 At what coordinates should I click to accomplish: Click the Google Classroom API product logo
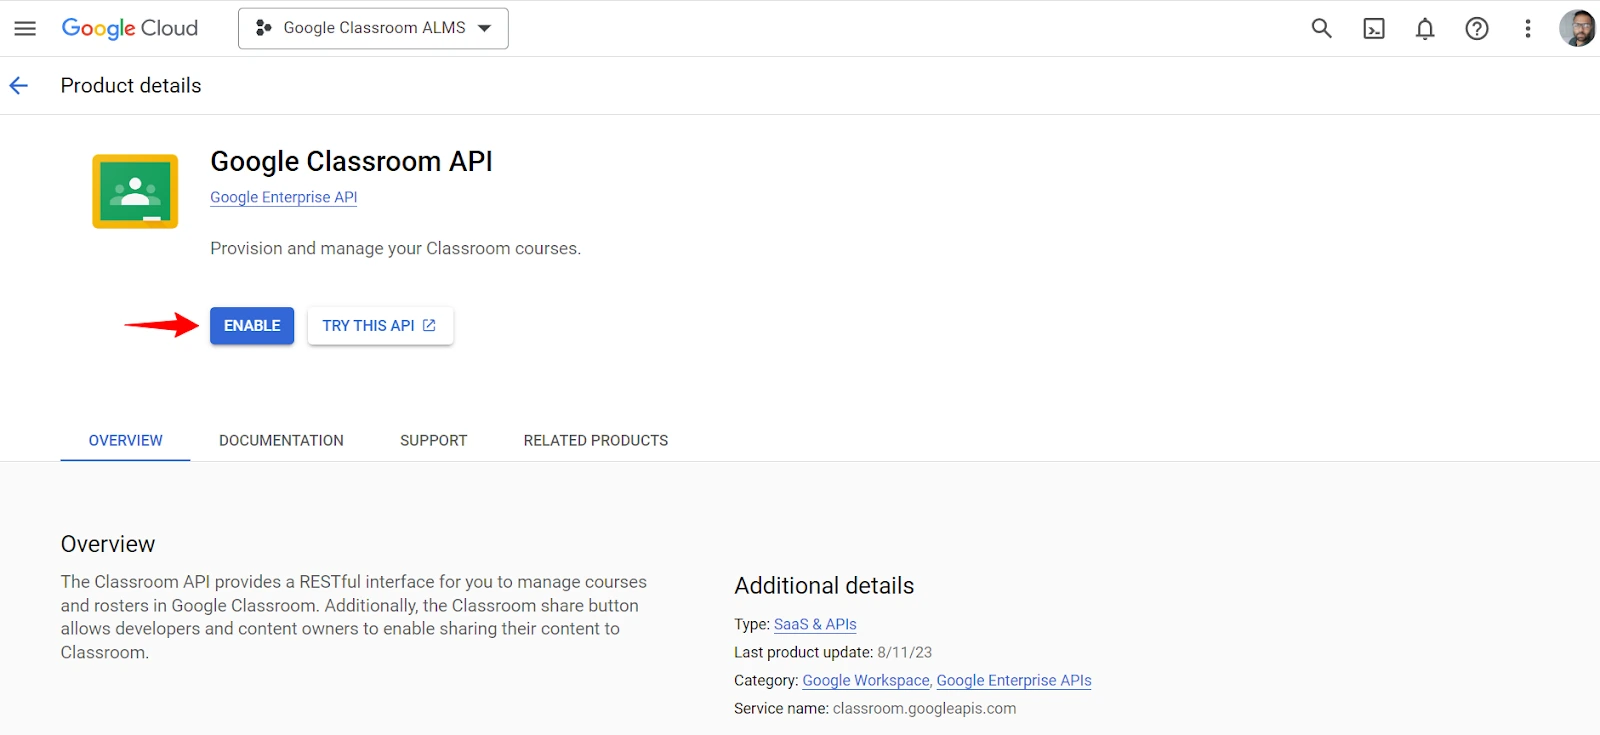coord(135,191)
